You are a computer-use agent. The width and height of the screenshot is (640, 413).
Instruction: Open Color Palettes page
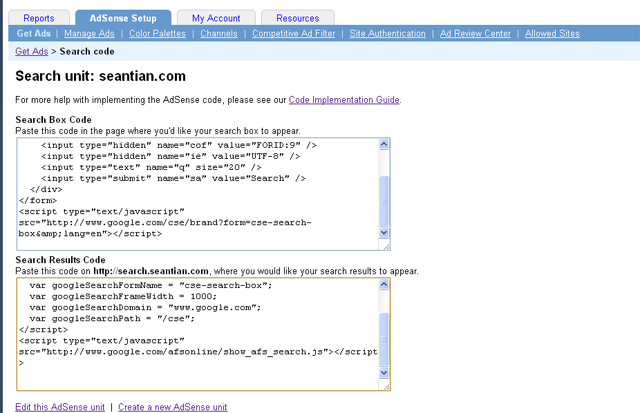157,33
